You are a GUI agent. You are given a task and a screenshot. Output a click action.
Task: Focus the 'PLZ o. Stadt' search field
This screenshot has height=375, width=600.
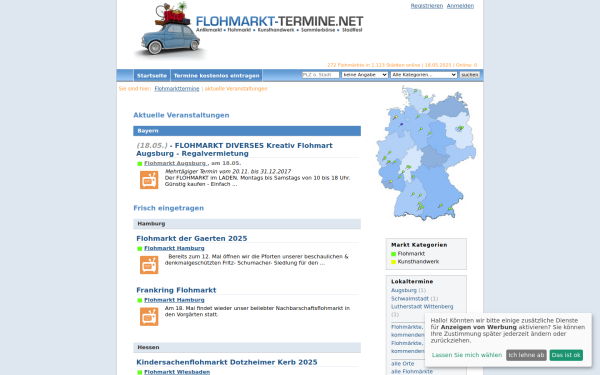point(320,75)
